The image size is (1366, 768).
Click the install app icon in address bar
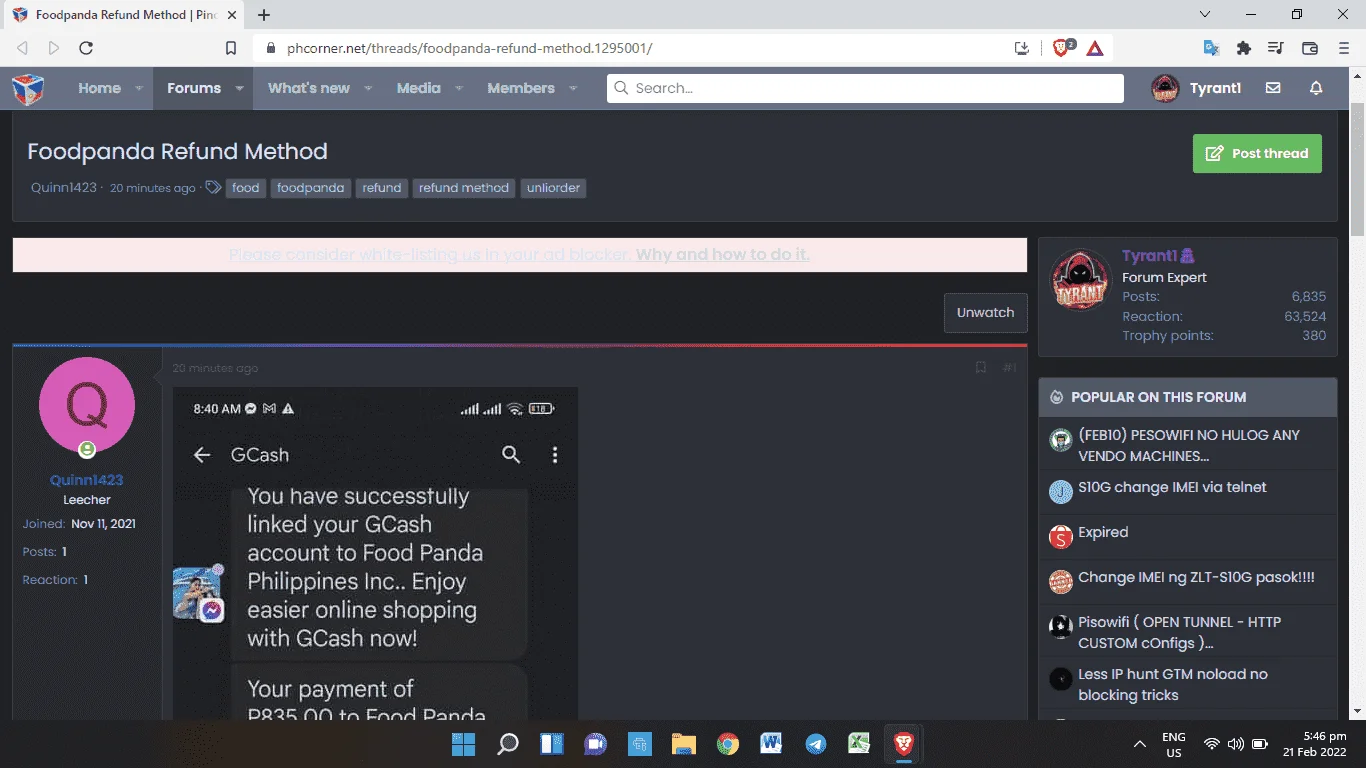pos(1021,48)
